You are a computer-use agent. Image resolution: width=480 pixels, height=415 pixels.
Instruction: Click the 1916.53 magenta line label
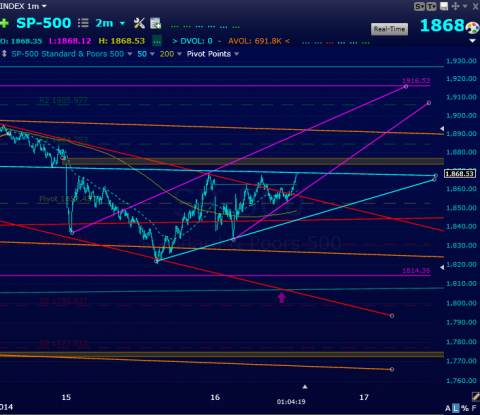[416, 81]
